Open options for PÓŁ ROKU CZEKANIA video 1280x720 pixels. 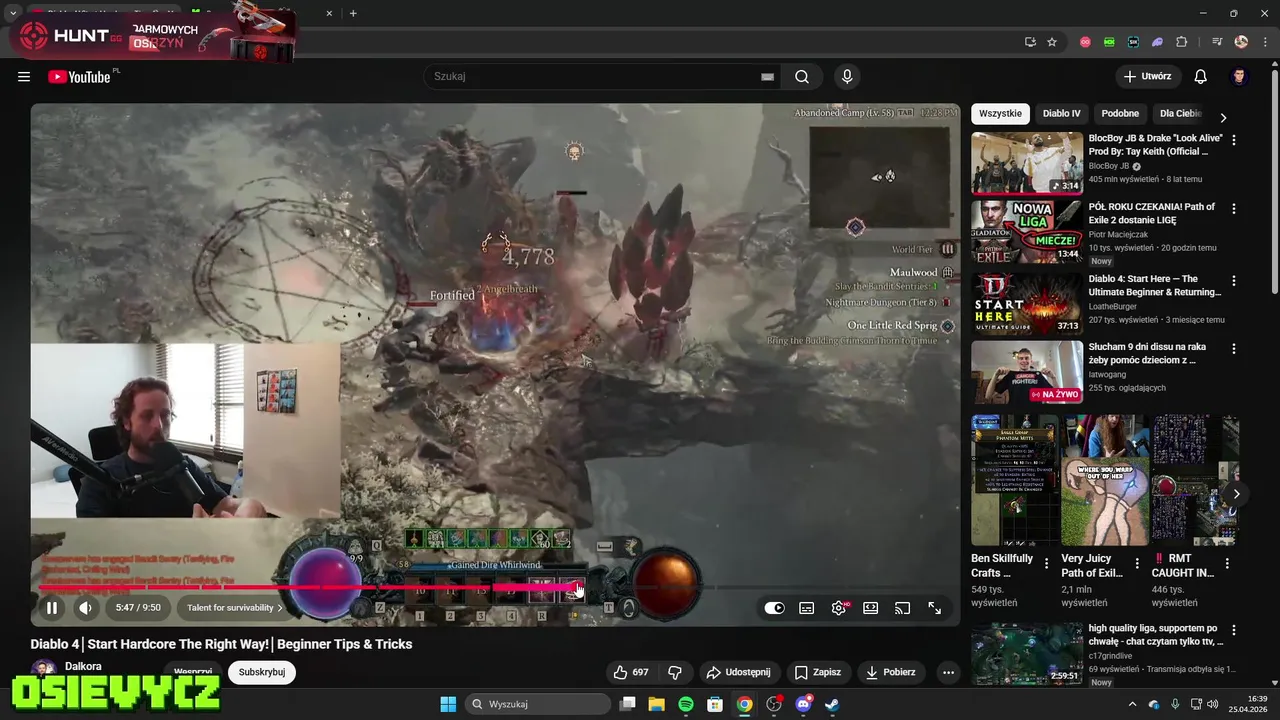click(1233, 210)
